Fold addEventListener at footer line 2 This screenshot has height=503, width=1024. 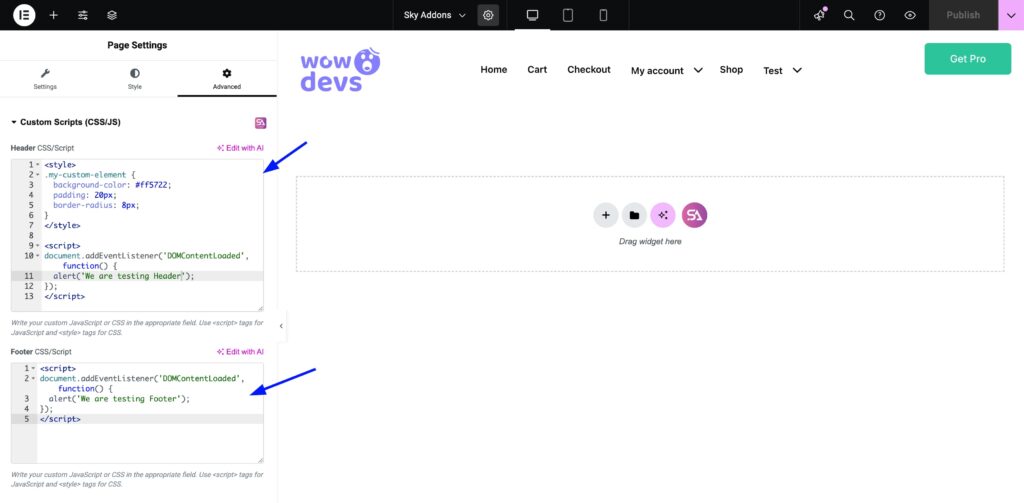tap(33, 379)
